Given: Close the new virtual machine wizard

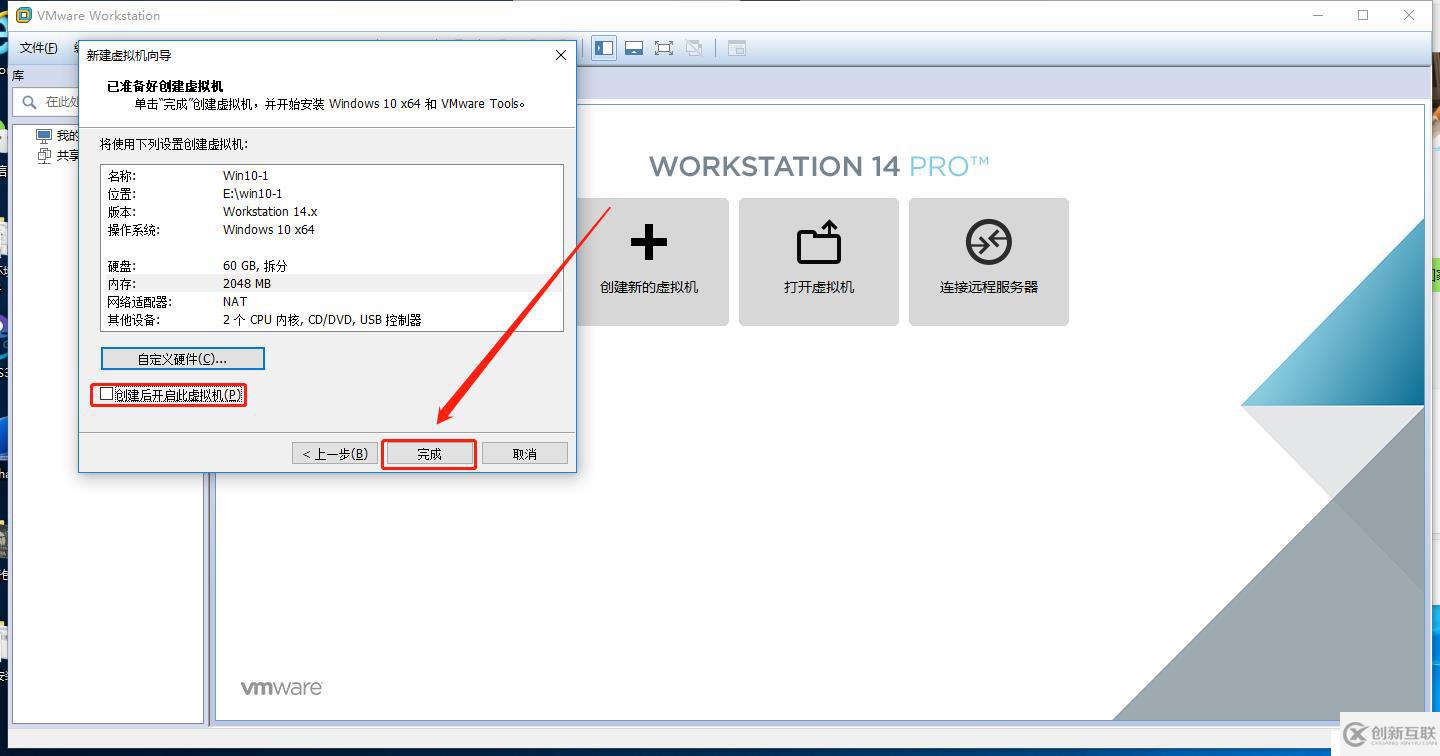Looking at the screenshot, I should point(560,55).
